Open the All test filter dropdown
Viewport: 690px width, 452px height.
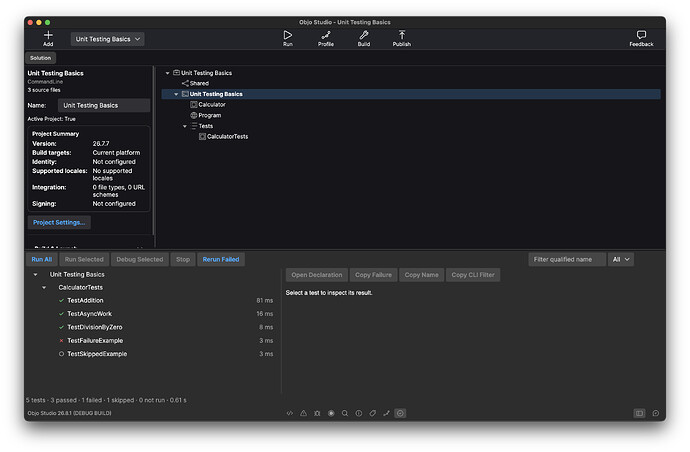620,260
